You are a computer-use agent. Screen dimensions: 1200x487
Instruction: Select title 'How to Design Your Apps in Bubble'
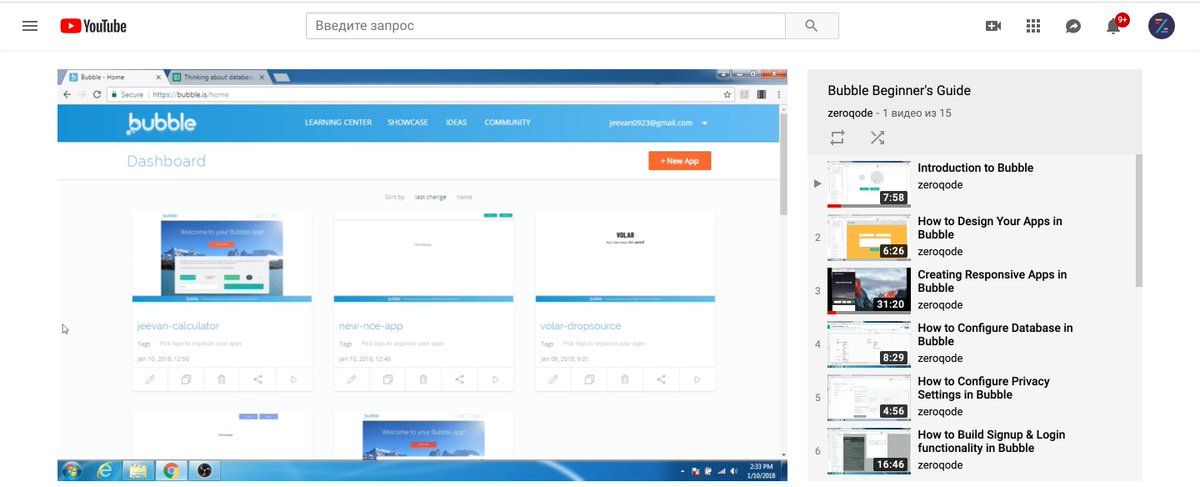point(990,228)
